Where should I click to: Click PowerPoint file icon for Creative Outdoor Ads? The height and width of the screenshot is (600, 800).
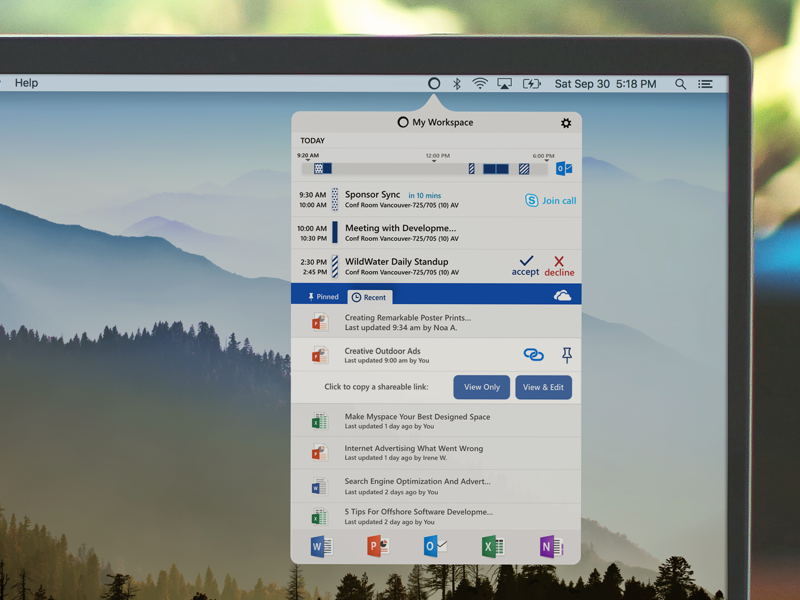[320, 355]
